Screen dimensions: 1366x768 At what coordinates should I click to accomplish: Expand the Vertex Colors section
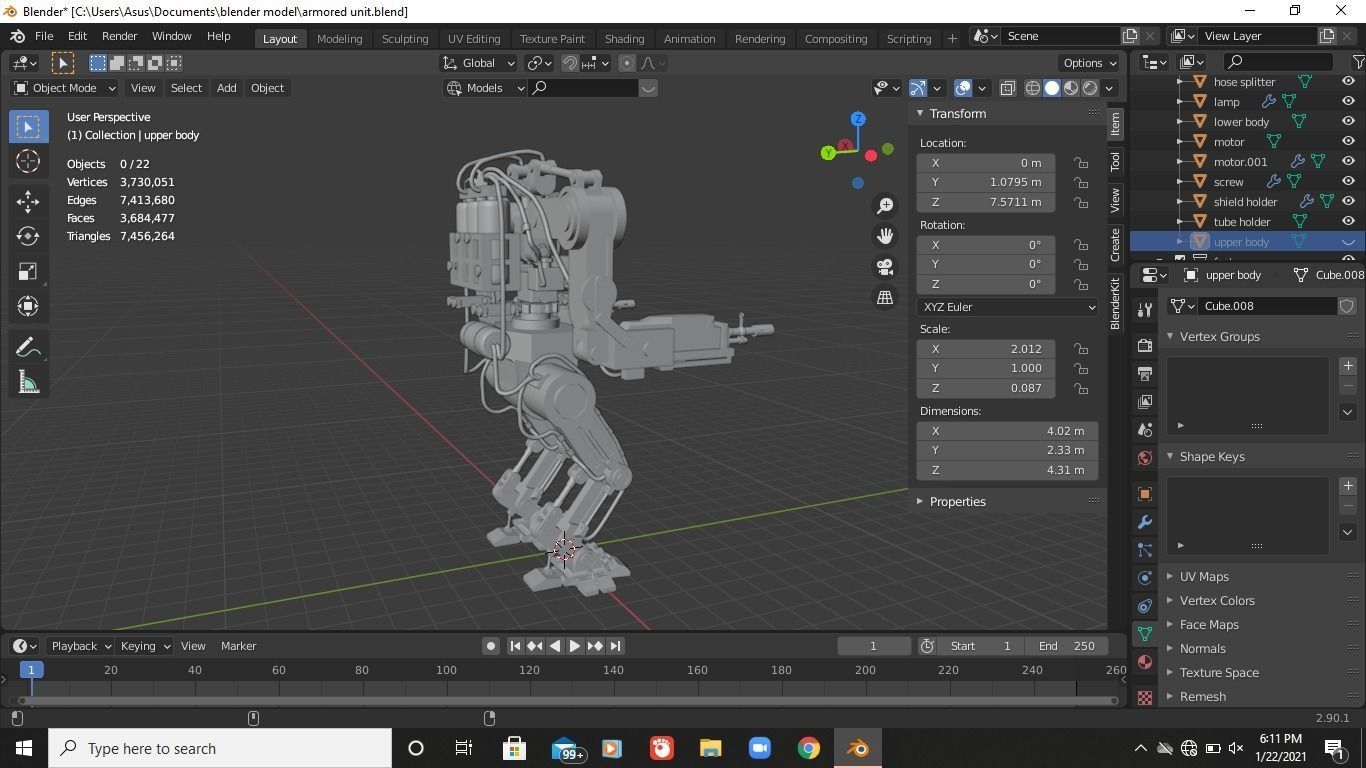1216,600
